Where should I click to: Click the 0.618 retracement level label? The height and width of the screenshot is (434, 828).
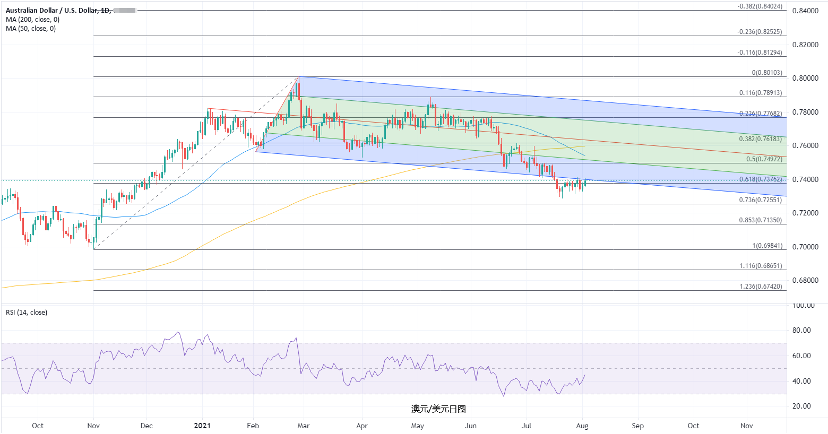[x=761, y=180]
